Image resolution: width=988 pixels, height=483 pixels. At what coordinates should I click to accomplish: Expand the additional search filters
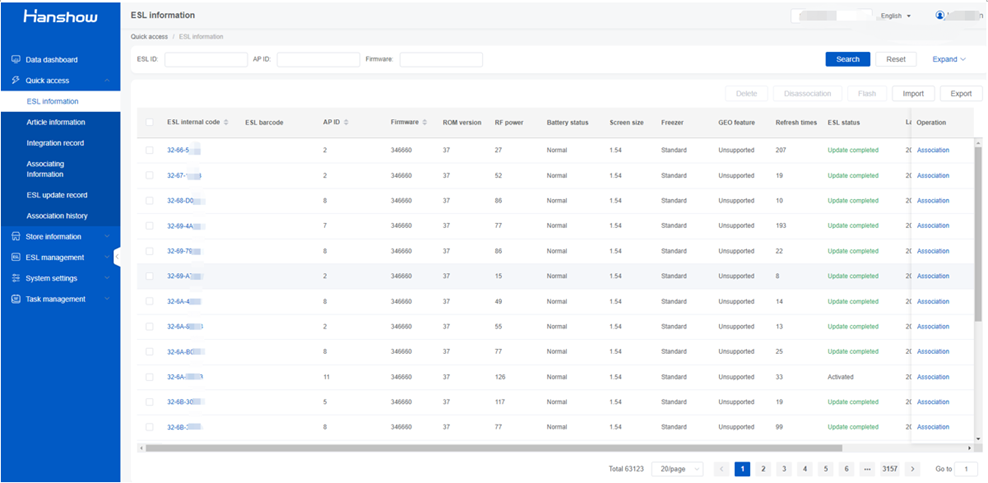coord(949,59)
